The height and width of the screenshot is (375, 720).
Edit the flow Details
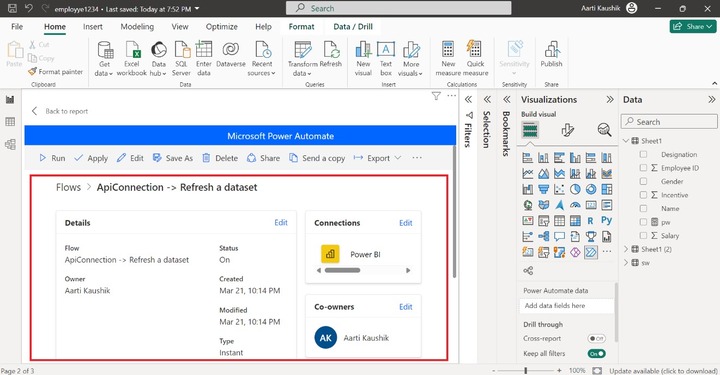[281, 223]
